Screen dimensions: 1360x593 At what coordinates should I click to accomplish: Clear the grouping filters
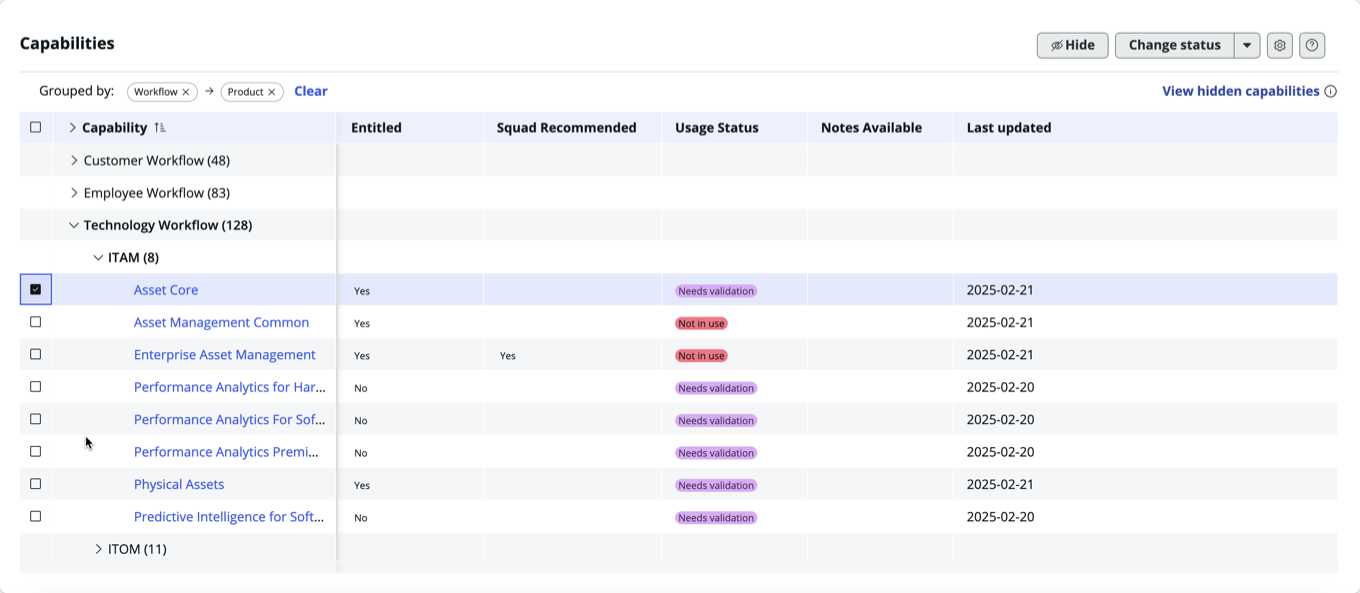pos(311,91)
